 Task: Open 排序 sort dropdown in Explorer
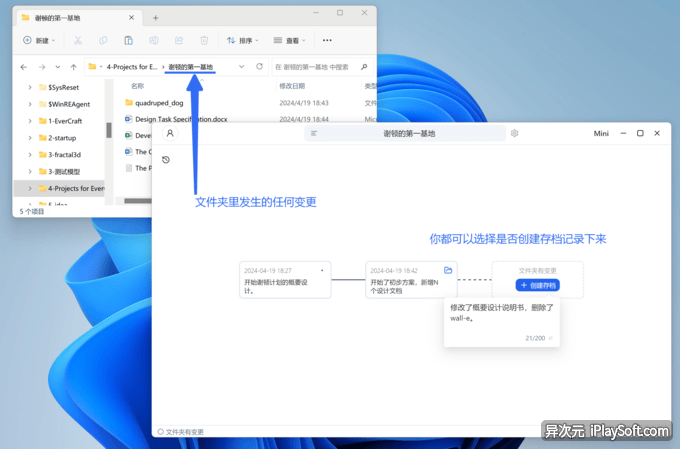(242, 40)
